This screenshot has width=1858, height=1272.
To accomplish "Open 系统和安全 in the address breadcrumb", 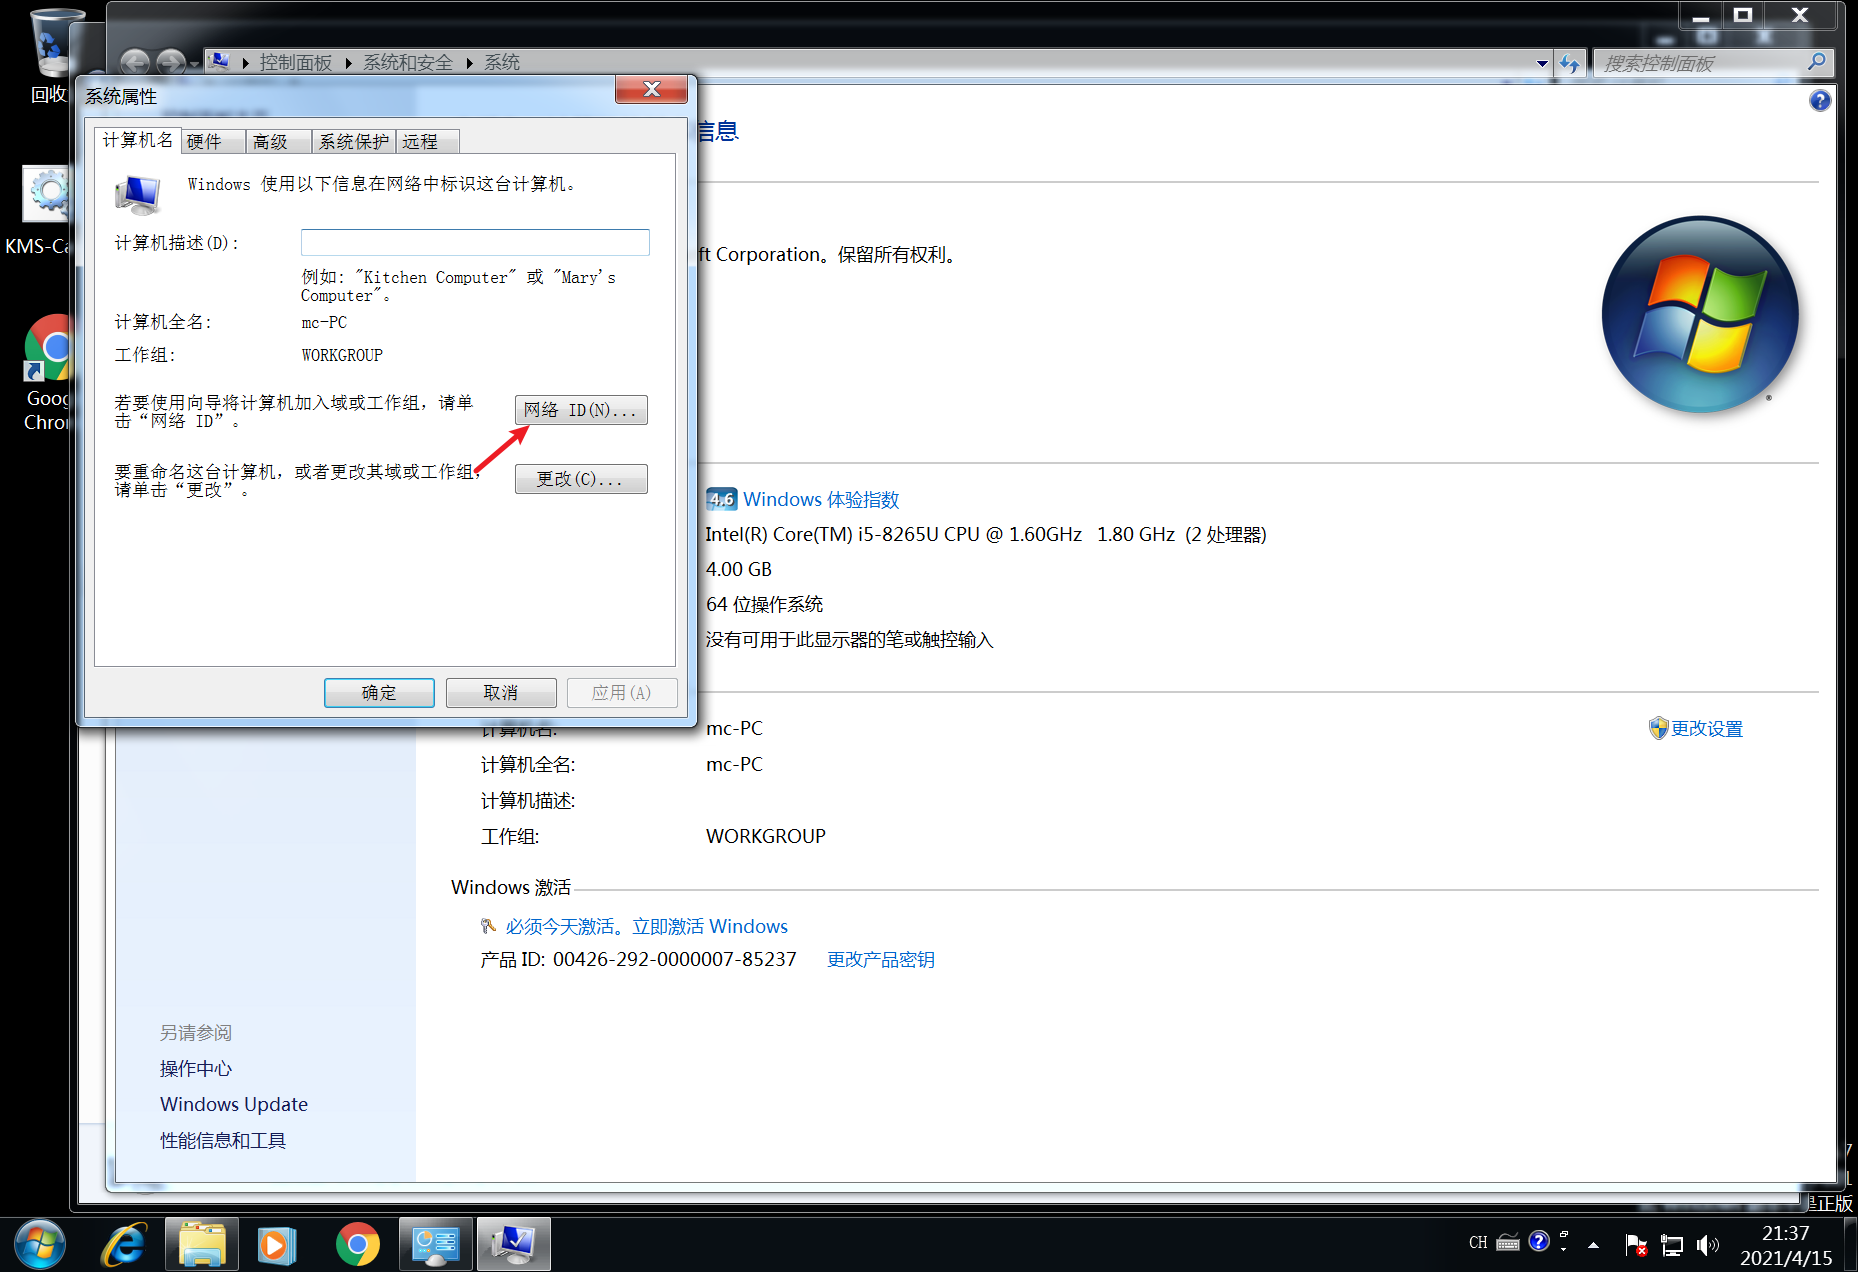I will [407, 62].
